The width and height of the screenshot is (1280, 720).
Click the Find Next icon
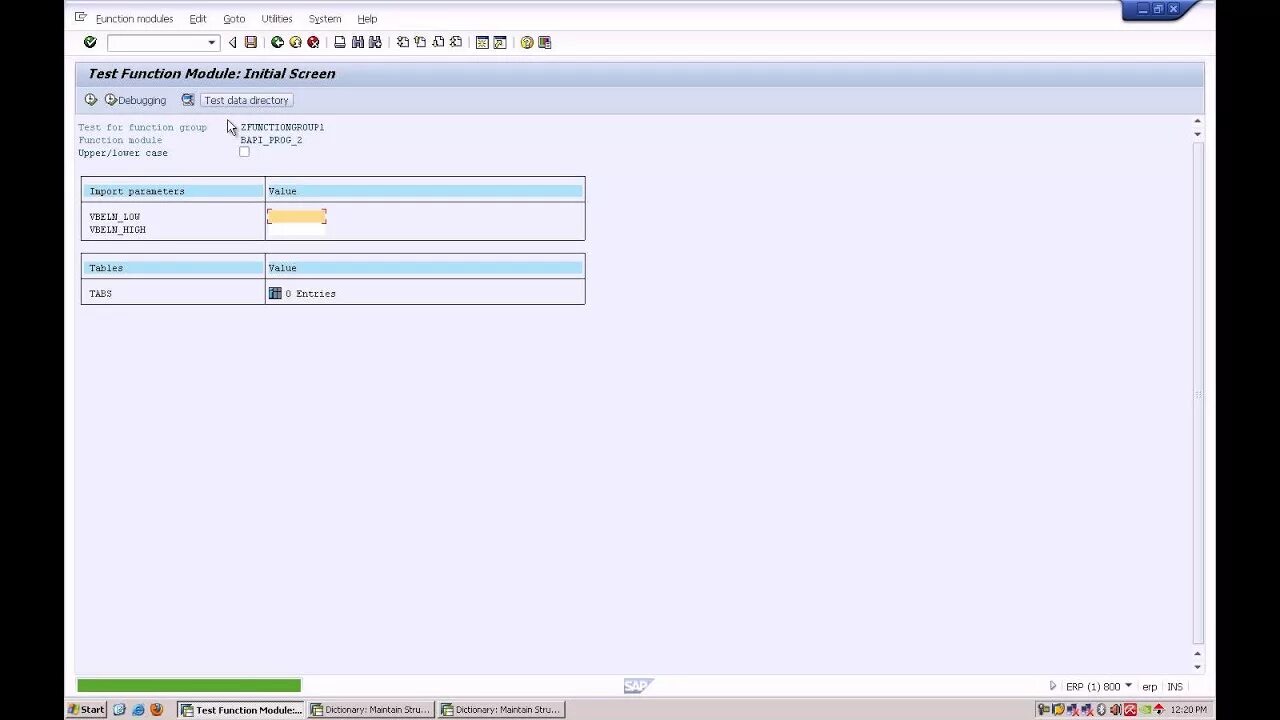point(375,42)
